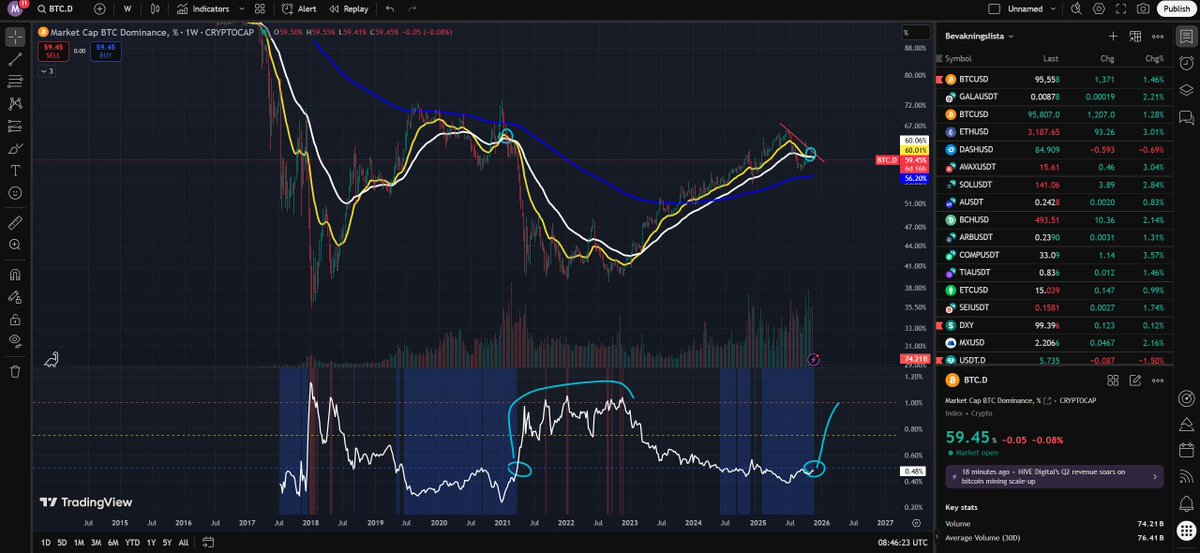The height and width of the screenshot is (553, 1200).
Task: Take a chart snapshot with camera icon
Action: pos(1142,9)
